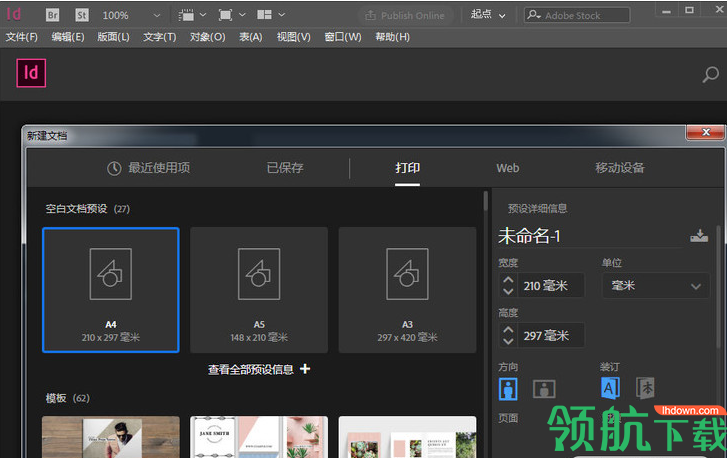This screenshot has width=727, height=458.
Task: Click the search magnifier icon
Action: click(x=710, y=74)
